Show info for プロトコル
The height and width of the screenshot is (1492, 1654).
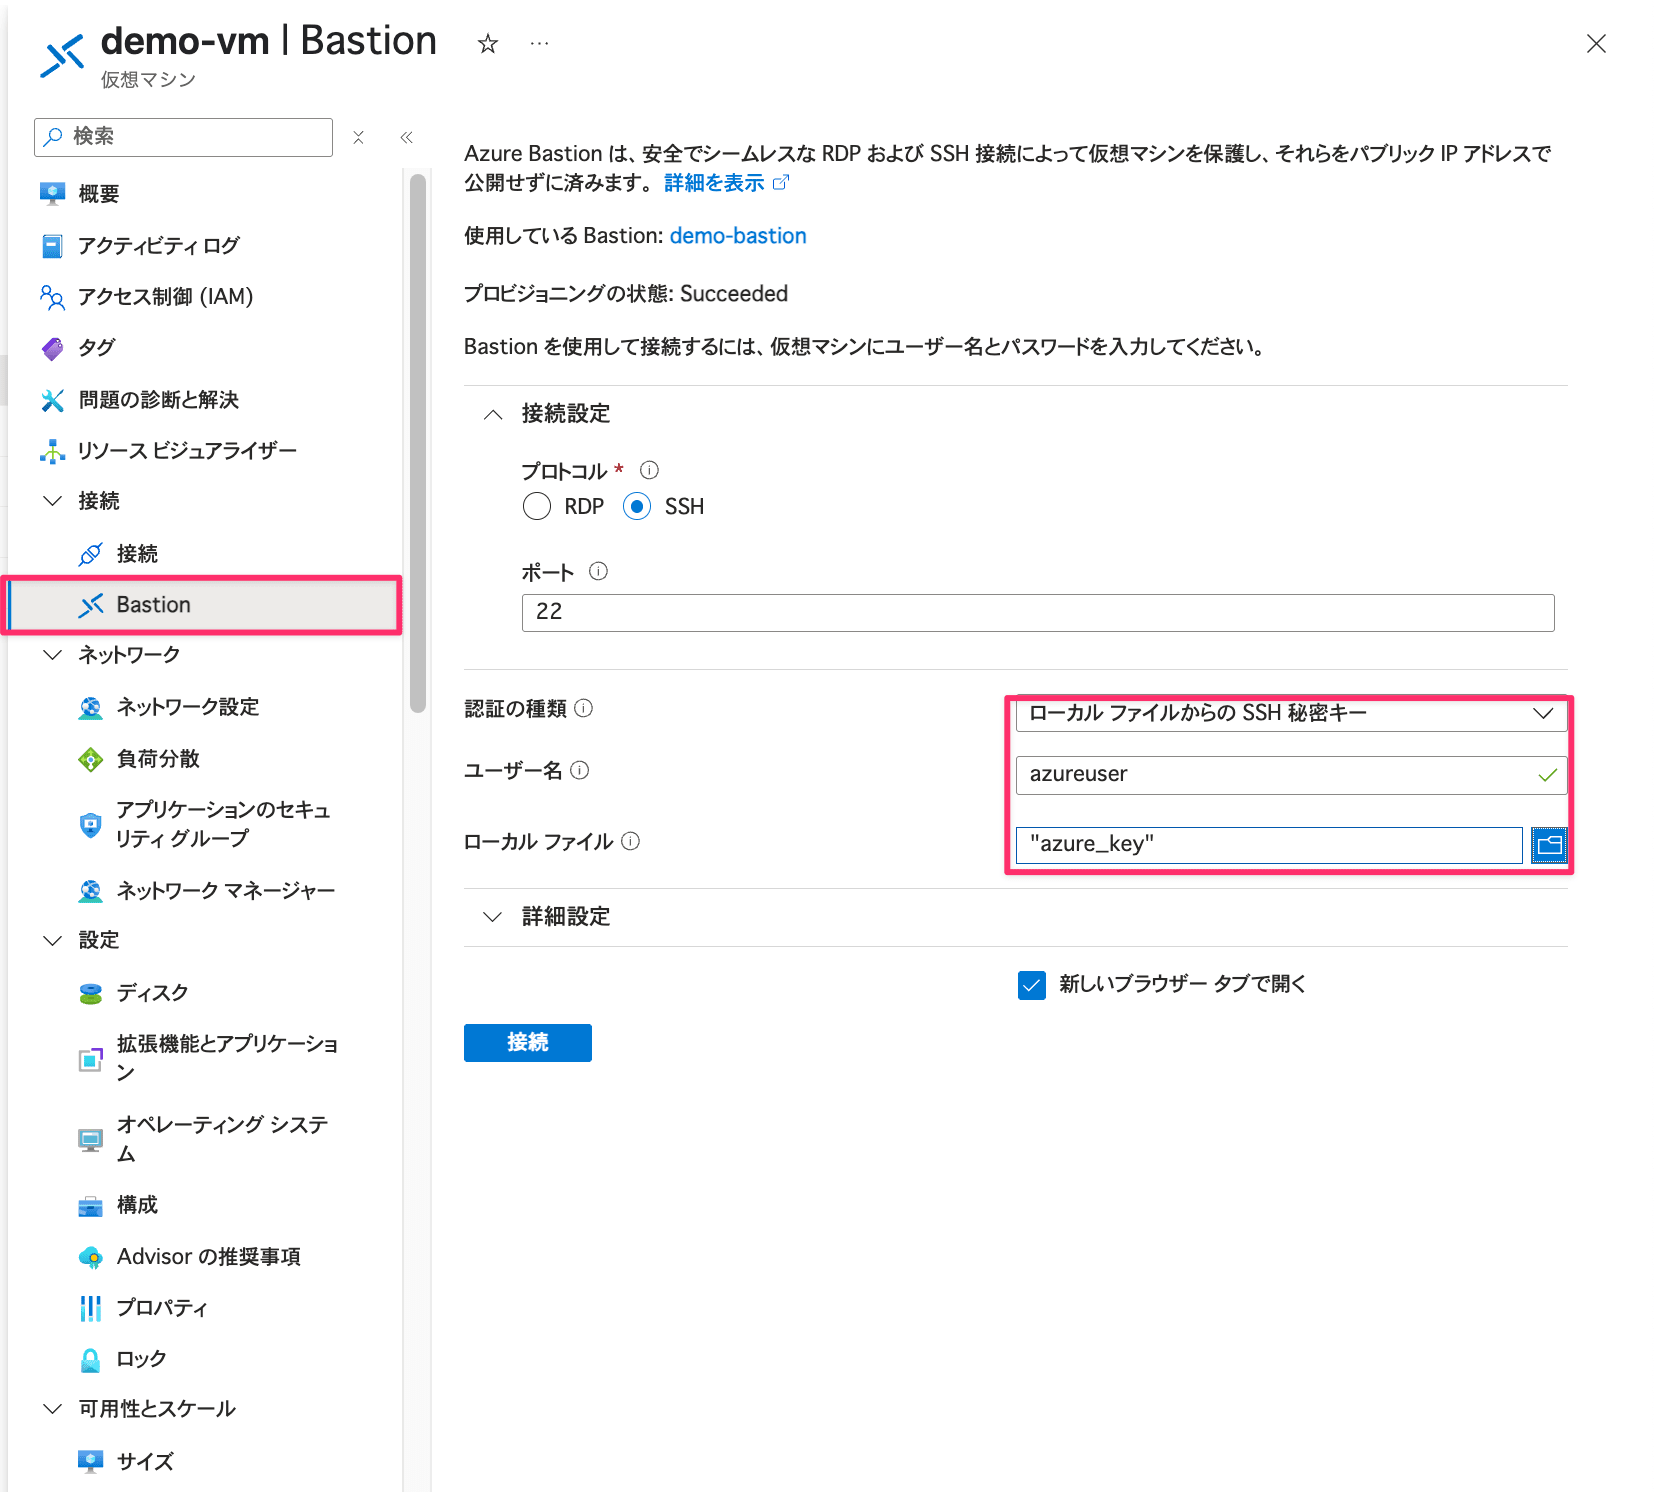pos(649,470)
